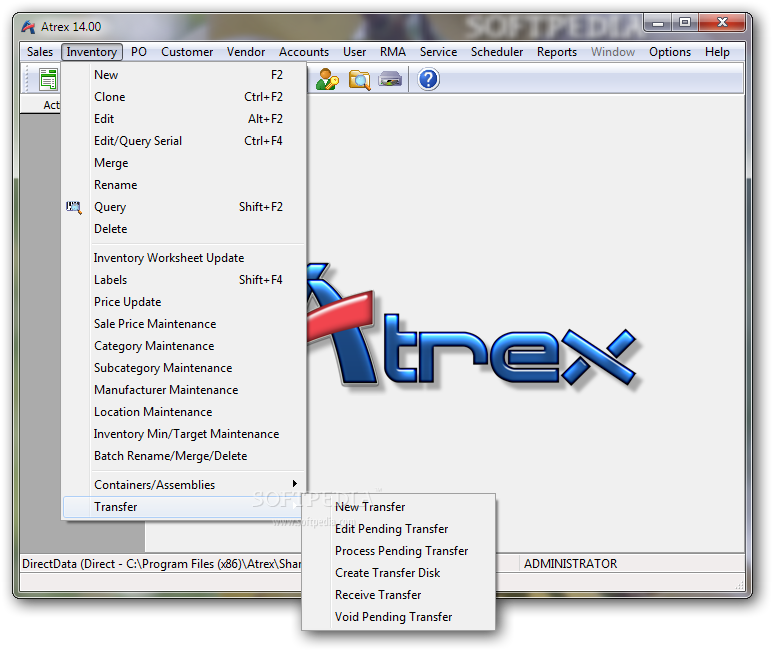773x651 pixels.
Task: Open Sale Price Maintenance
Action: (x=183, y=324)
